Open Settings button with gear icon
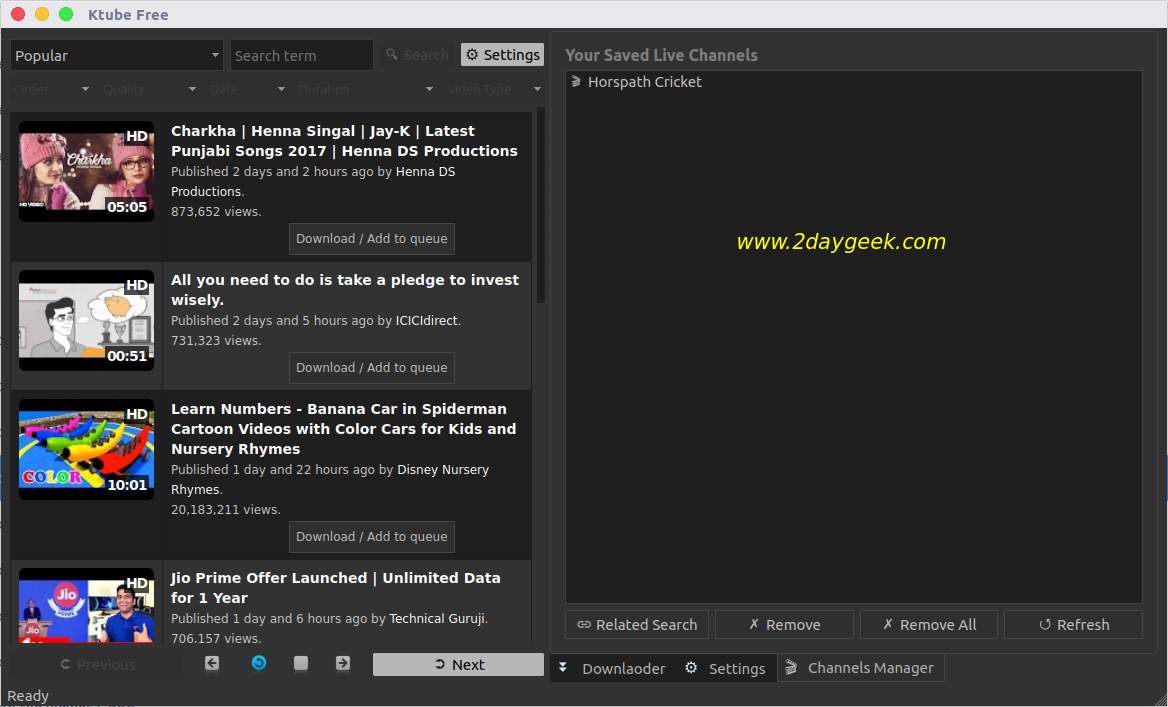Image resolution: width=1168 pixels, height=707 pixels. click(502, 55)
